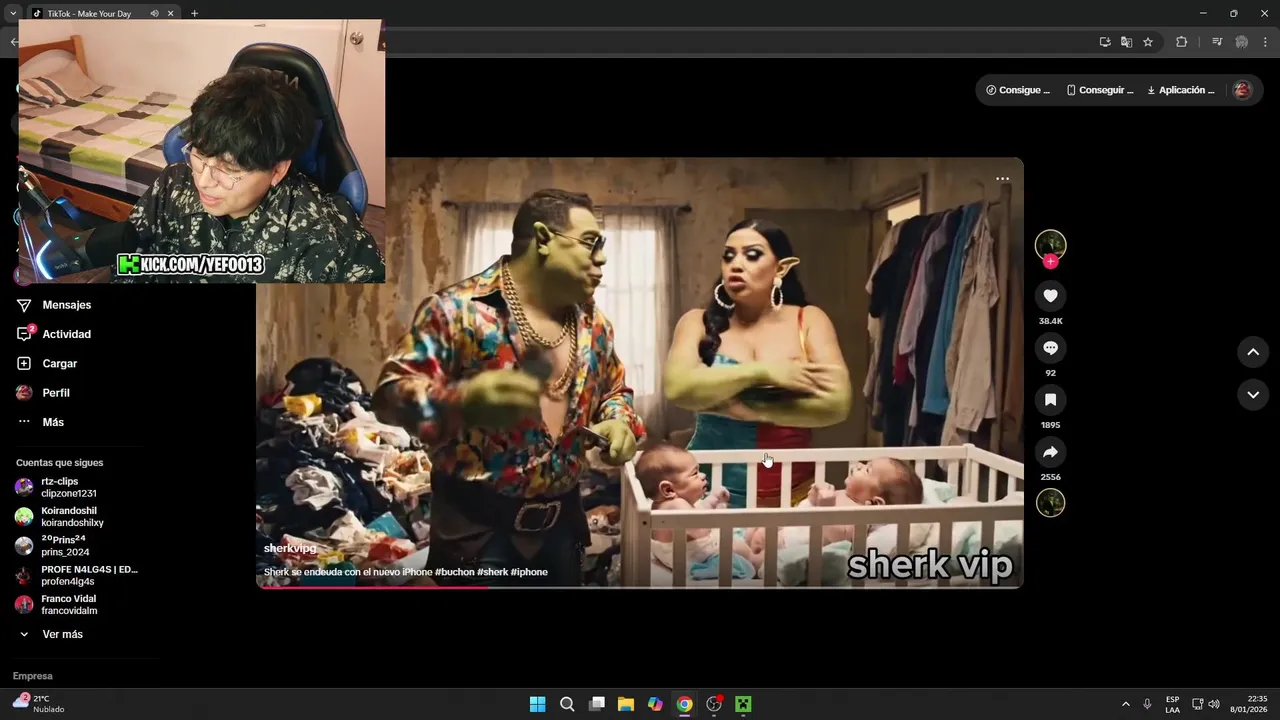Open the spinning sound disc avatar
Screen dimensions: 1280x720
pyautogui.click(x=1050, y=502)
